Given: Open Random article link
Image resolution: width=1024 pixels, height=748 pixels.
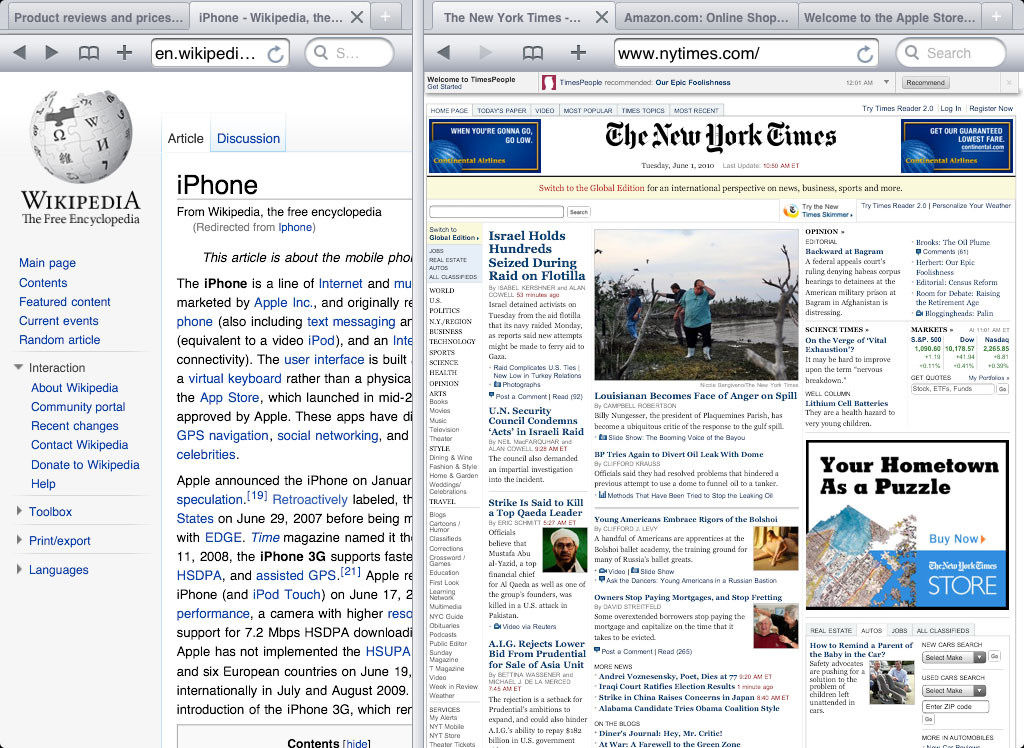Looking at the screenshot, I should pyautogui.click(x=59, y=340).
